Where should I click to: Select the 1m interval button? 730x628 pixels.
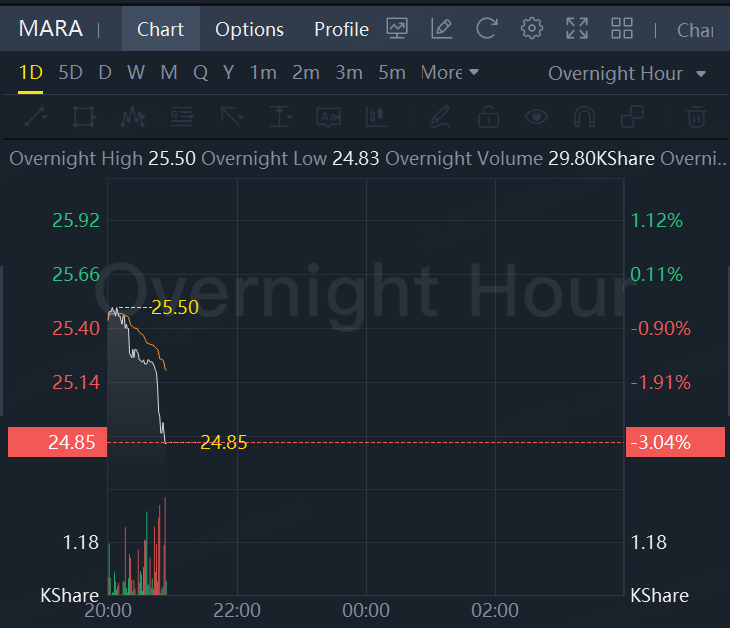[x=263, y=73]
